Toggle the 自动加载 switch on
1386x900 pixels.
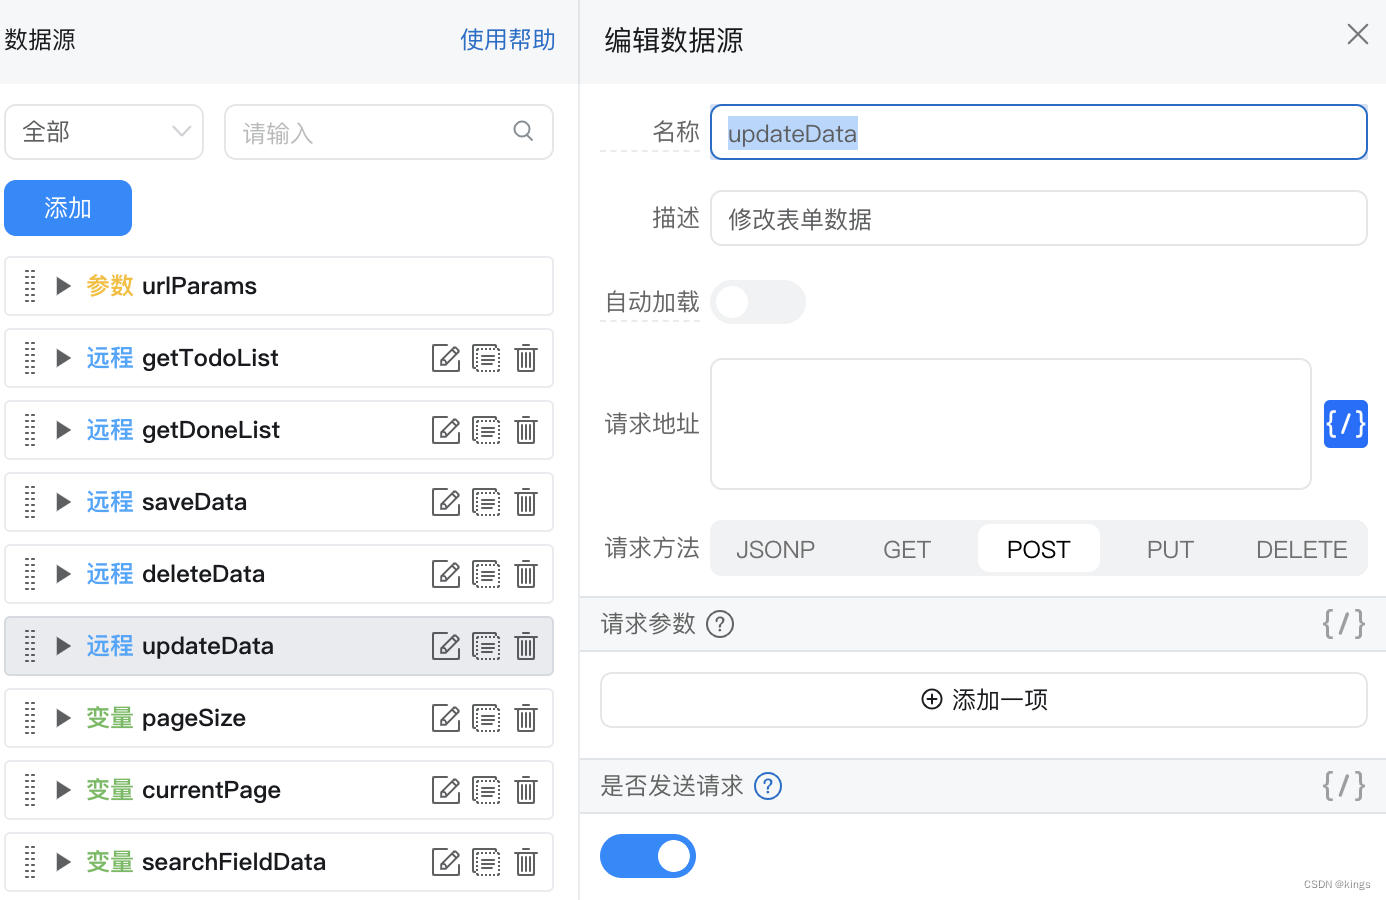coord(757,302)
